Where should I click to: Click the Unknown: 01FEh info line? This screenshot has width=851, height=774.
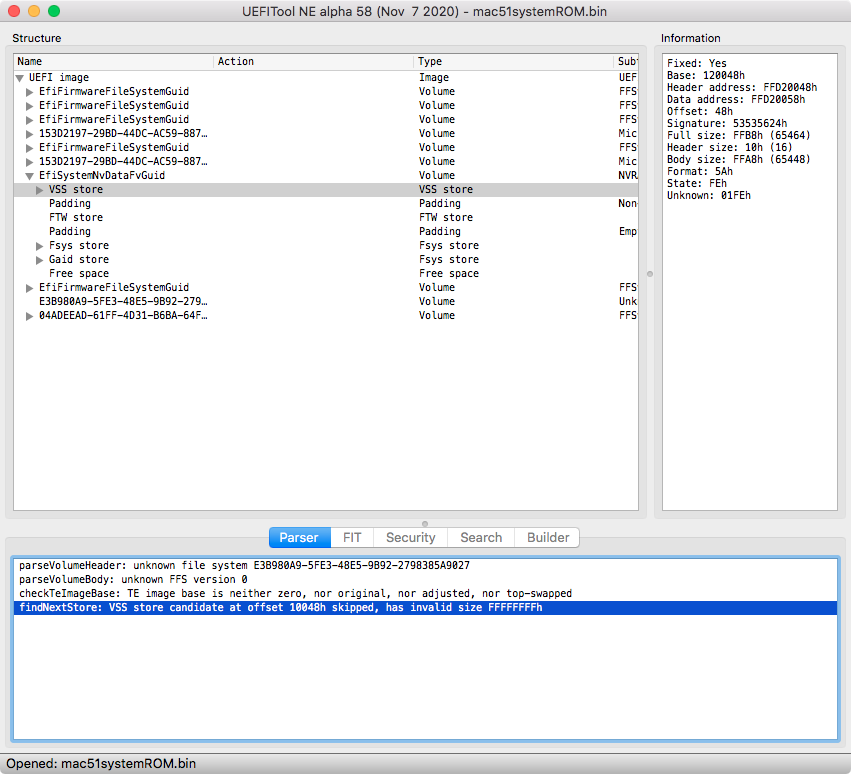click(709, 196)
